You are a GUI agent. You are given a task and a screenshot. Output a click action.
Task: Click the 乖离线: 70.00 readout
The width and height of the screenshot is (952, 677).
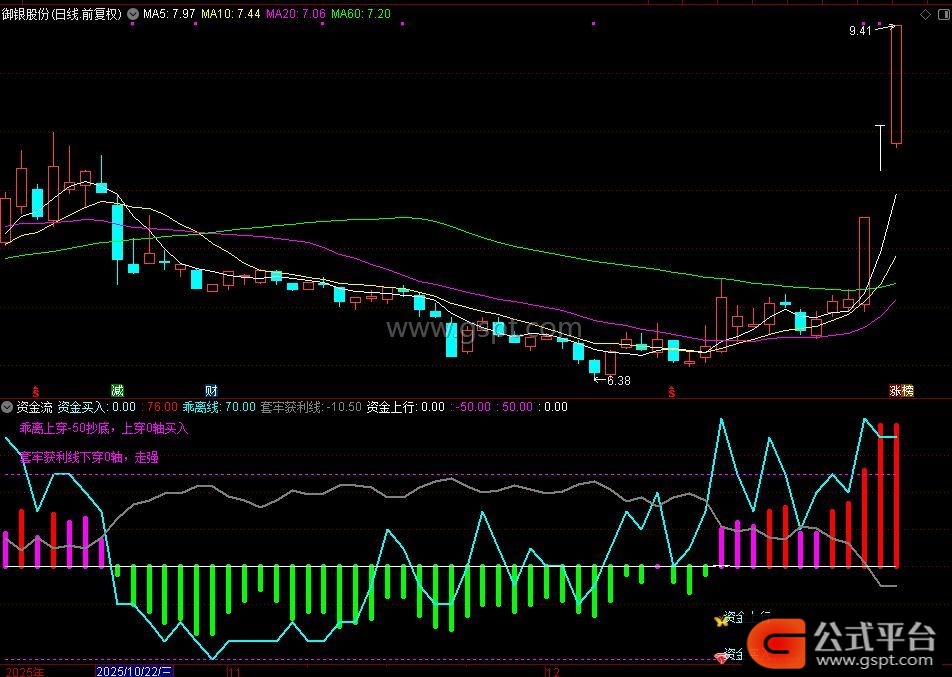click(x=219, y=407)
